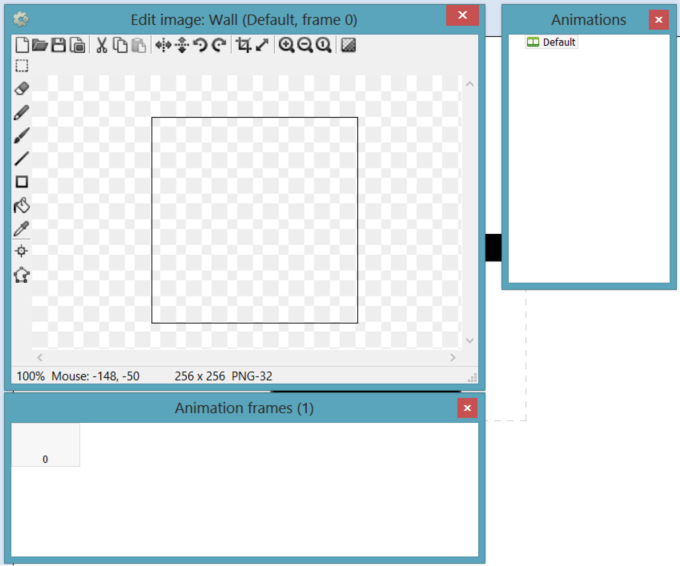The image size is (680, 566).
Task: Open the resize image tool
Action: [262, 45]
